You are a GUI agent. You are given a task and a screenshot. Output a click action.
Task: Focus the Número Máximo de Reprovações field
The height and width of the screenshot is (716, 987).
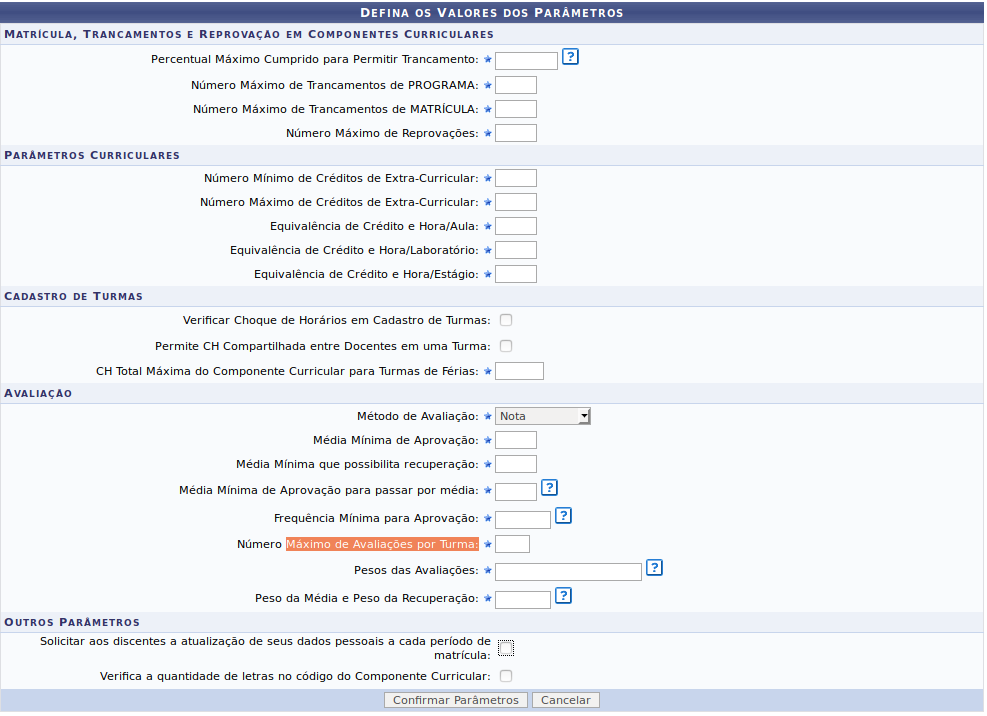(515, 133)
